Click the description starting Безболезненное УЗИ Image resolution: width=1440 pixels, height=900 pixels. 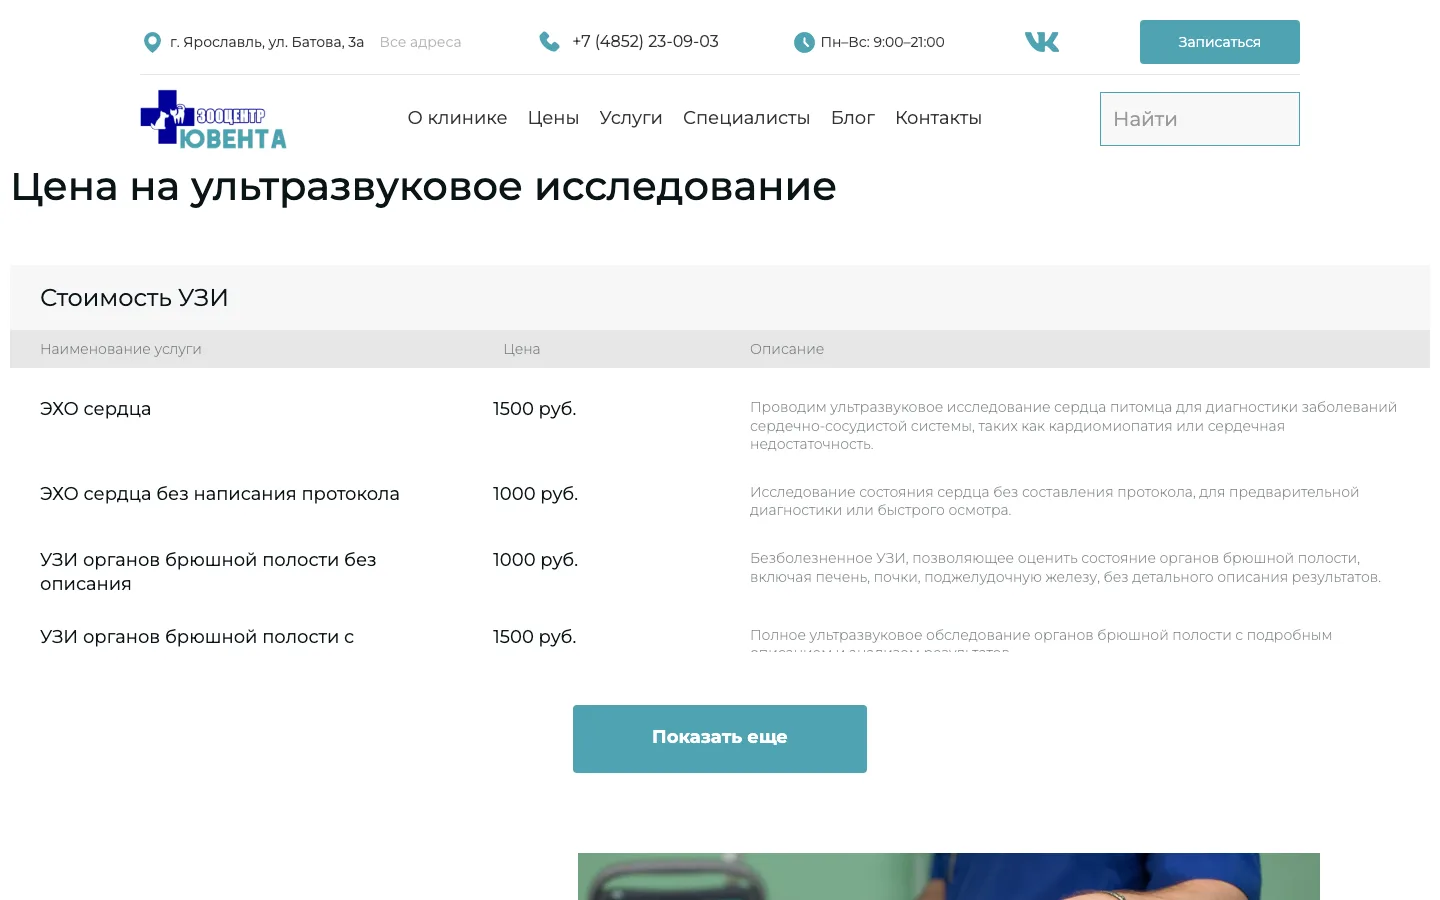(1066, 568)
